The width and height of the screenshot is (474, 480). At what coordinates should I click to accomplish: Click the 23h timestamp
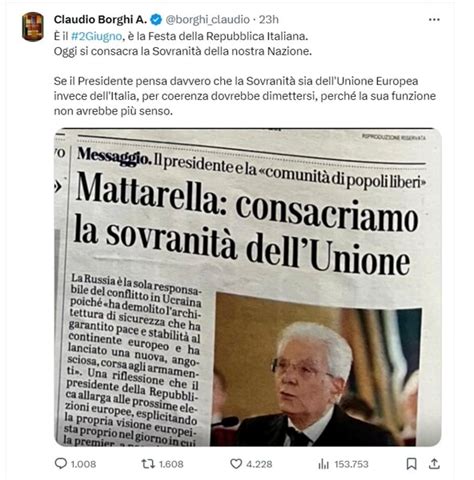click(269, 20)
